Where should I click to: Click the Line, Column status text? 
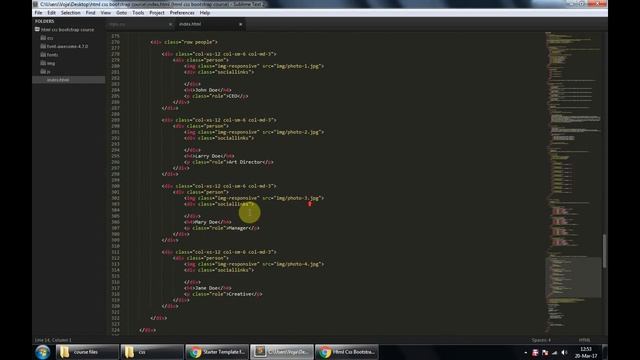[53, 340]
